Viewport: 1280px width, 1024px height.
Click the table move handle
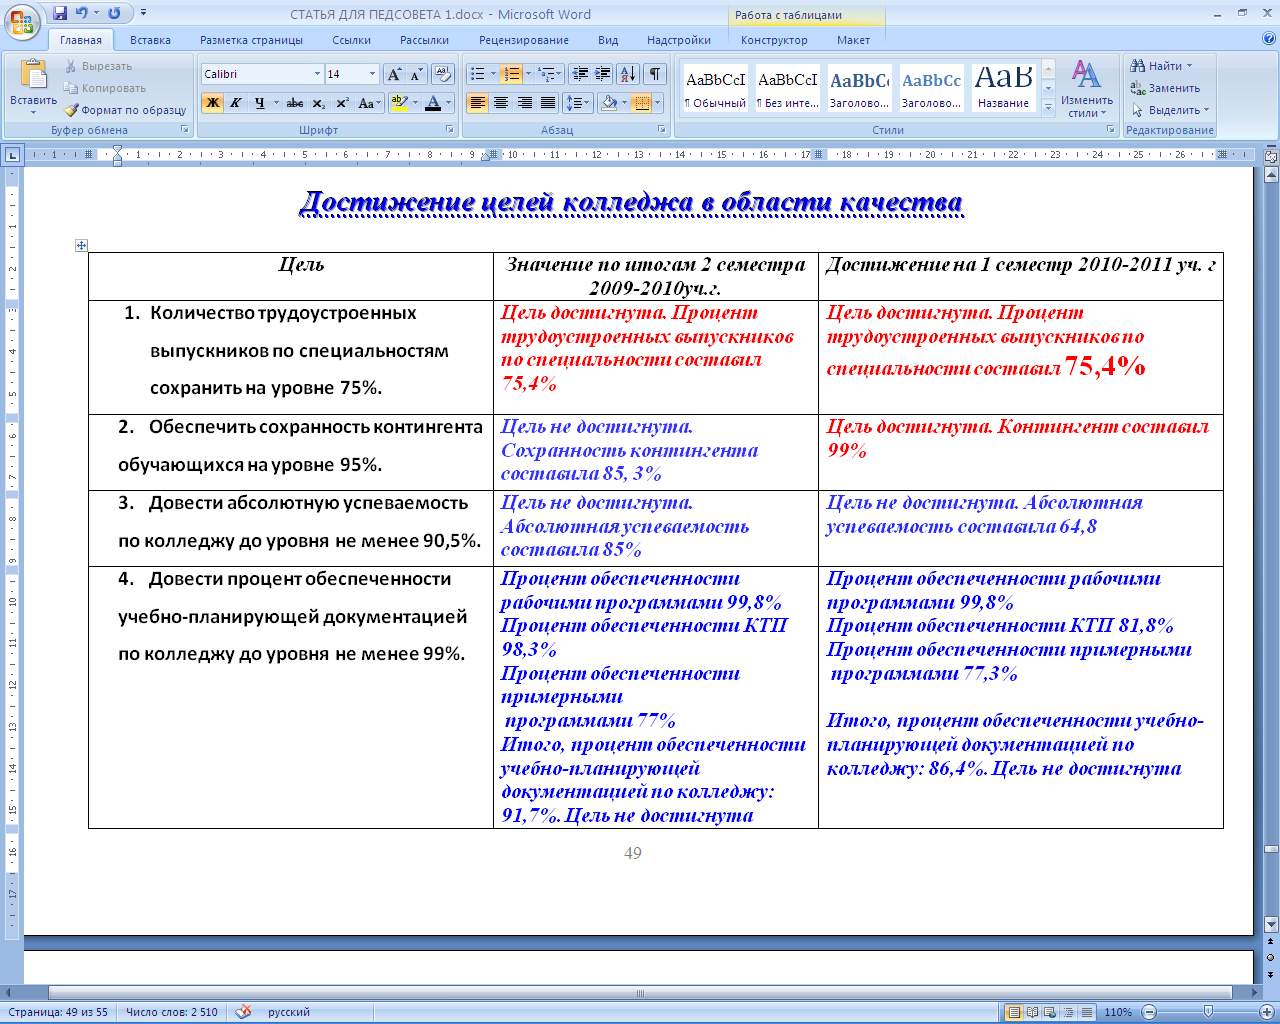click(81, 245)
